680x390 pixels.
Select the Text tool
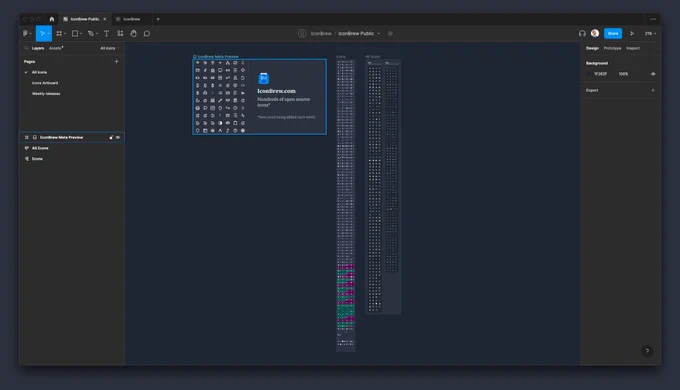pos(106,33)
